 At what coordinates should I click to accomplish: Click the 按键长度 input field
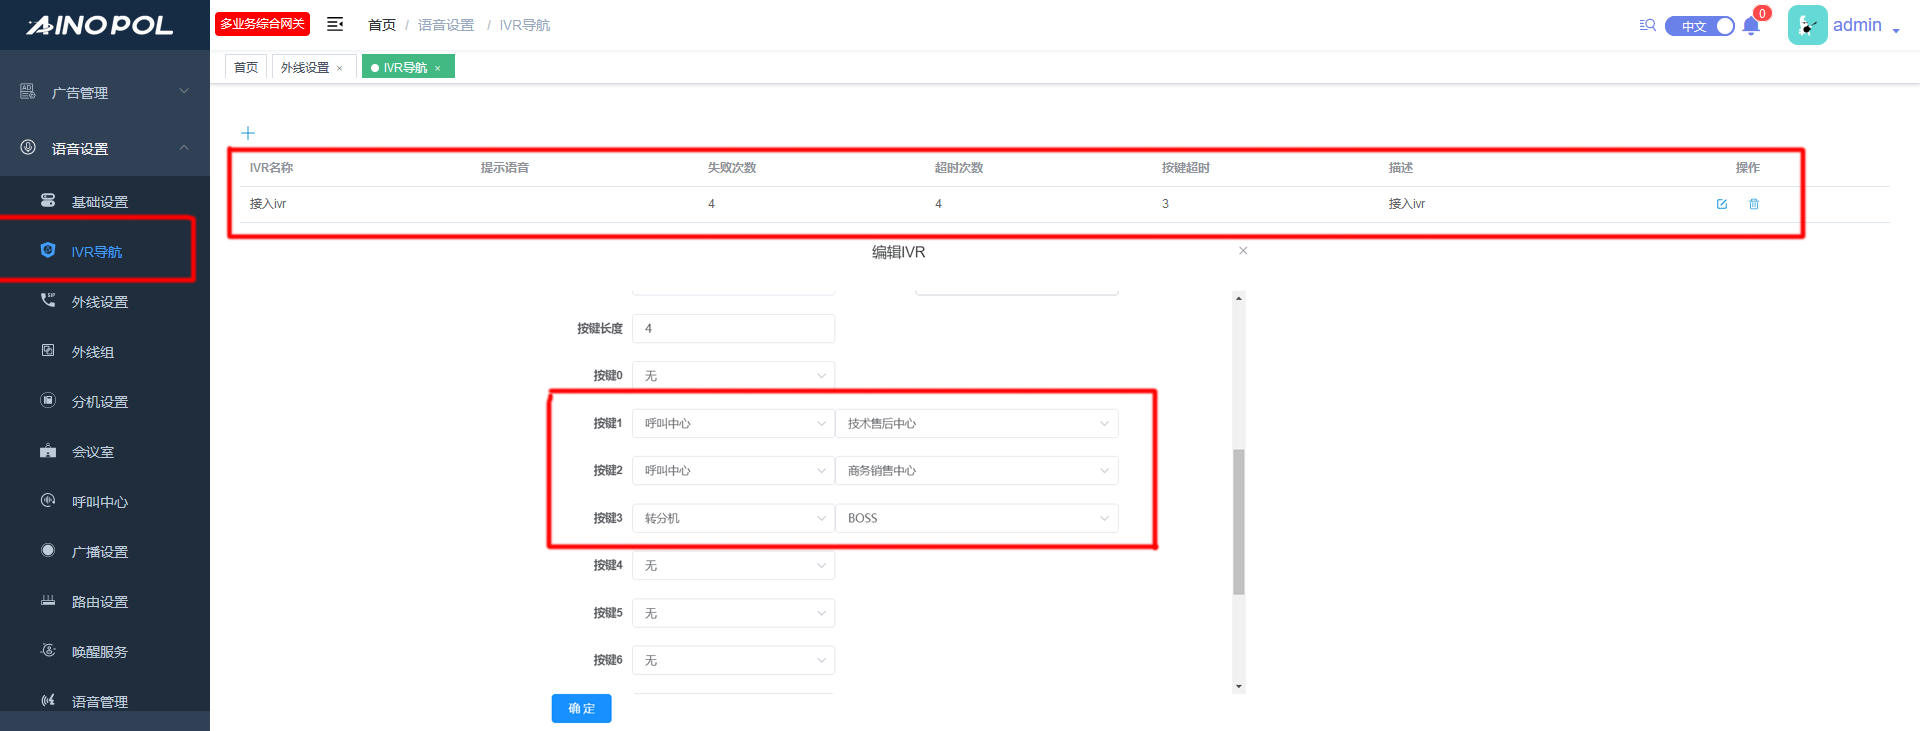point(733,329)
